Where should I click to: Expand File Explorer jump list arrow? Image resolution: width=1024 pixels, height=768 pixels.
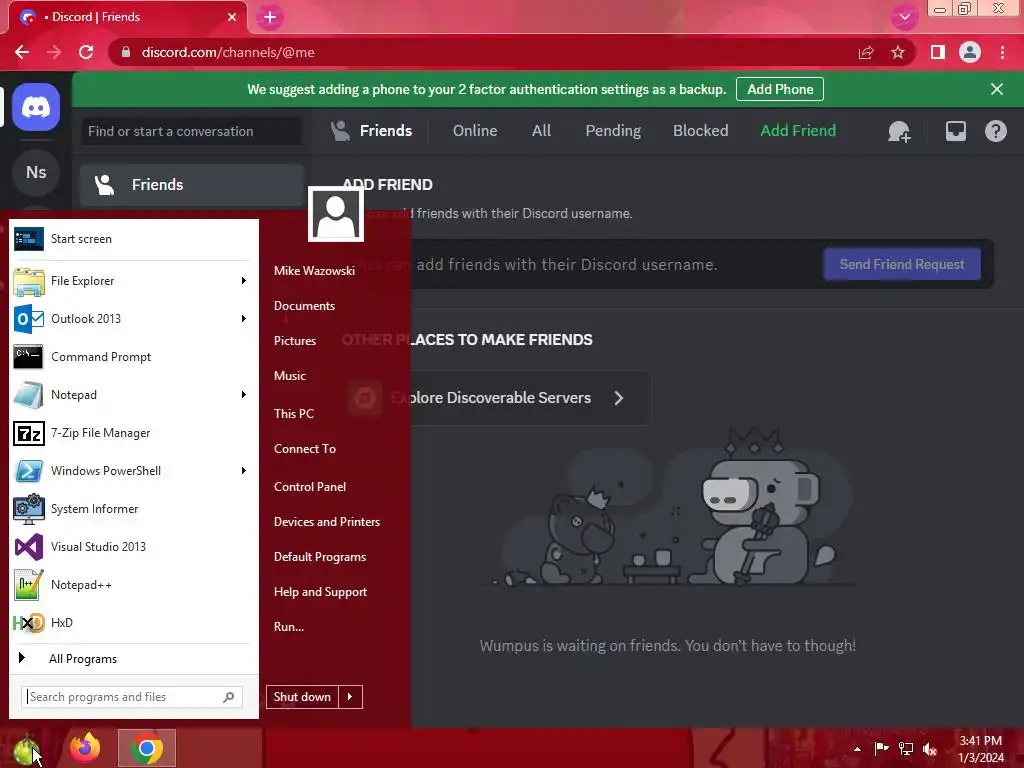tap(244, 281)
